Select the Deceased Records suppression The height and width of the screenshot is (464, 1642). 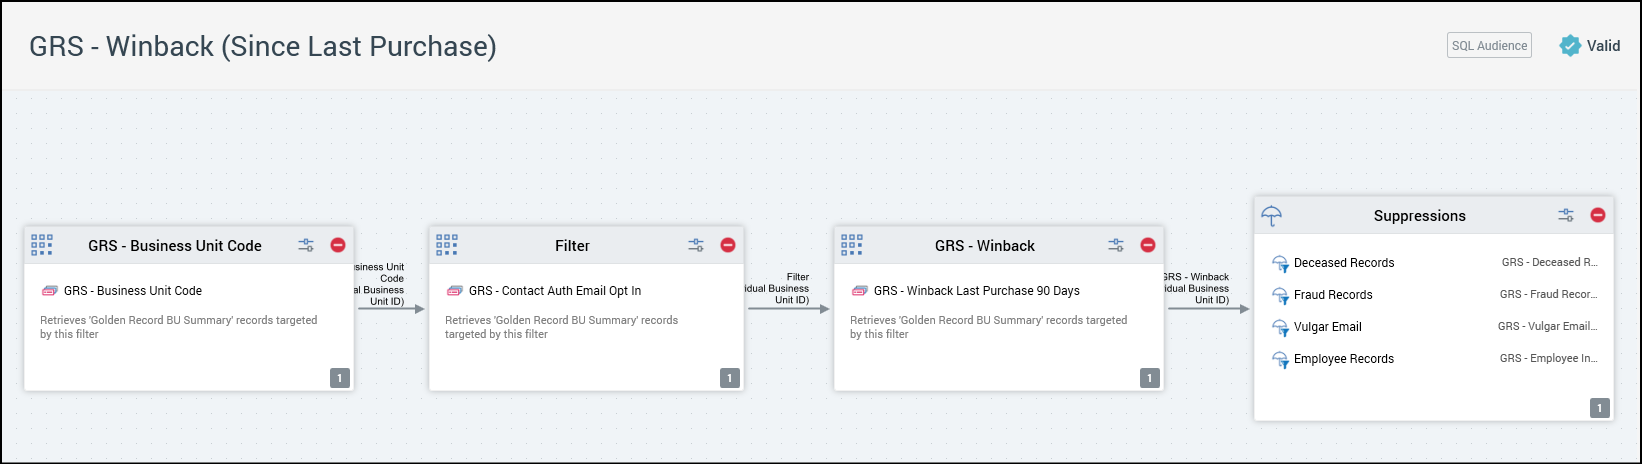[1343, 263]
